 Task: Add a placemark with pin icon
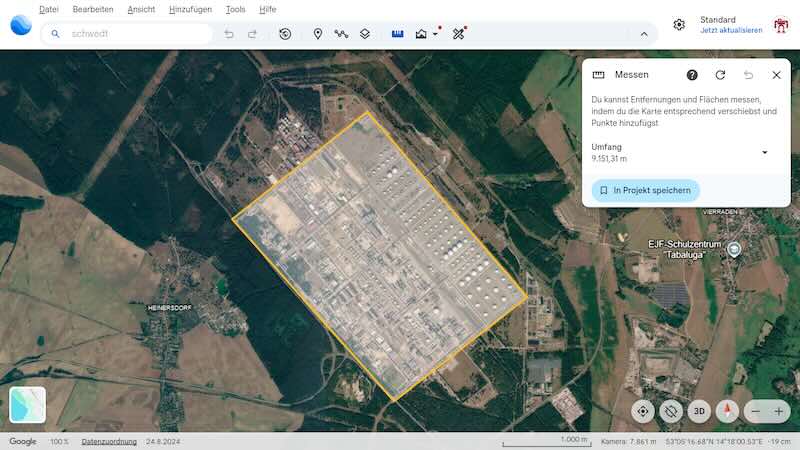pyautogui.click(x=317, y=34)
